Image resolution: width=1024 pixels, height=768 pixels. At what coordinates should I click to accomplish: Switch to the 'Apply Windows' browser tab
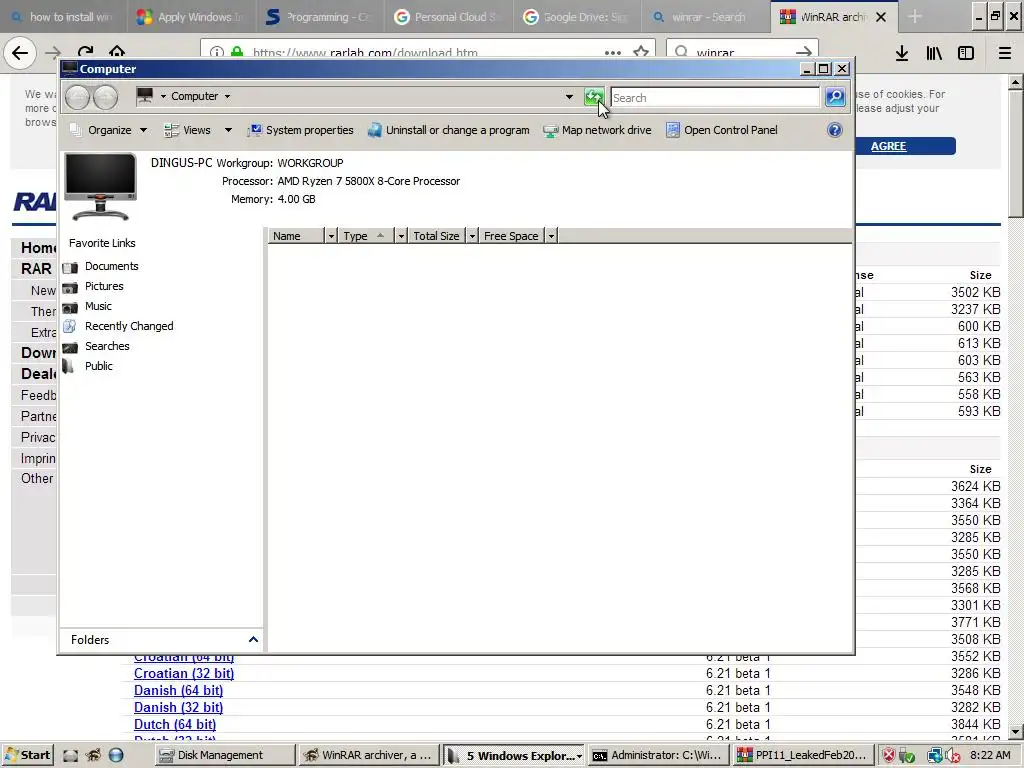[x=189, y=17]
